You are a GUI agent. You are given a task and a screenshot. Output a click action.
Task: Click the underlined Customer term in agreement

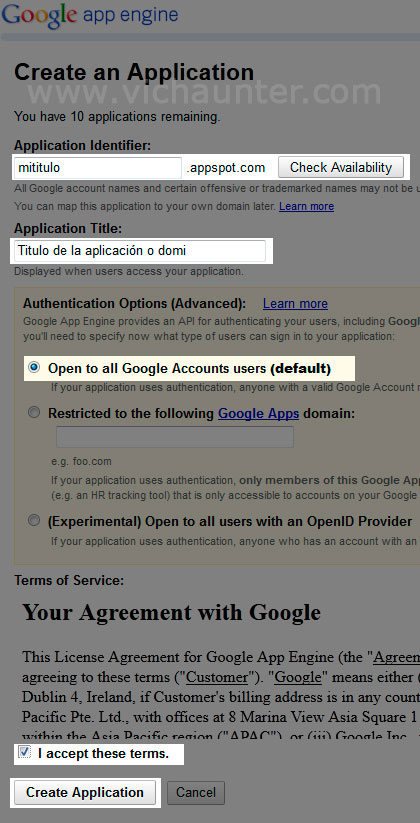(x=217, y=677)
